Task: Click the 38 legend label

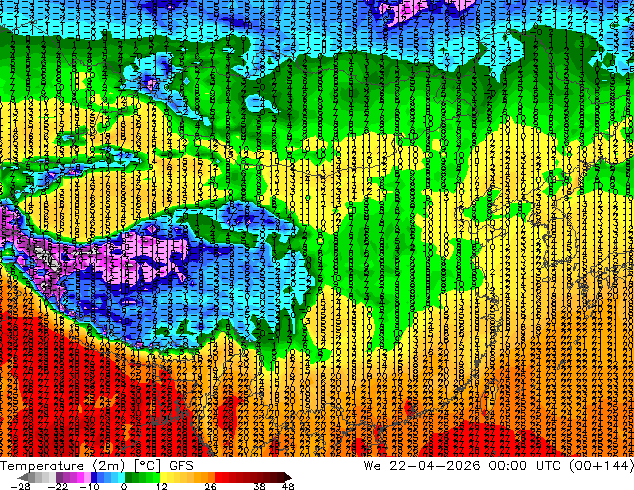Action: [x=259, y=486]
